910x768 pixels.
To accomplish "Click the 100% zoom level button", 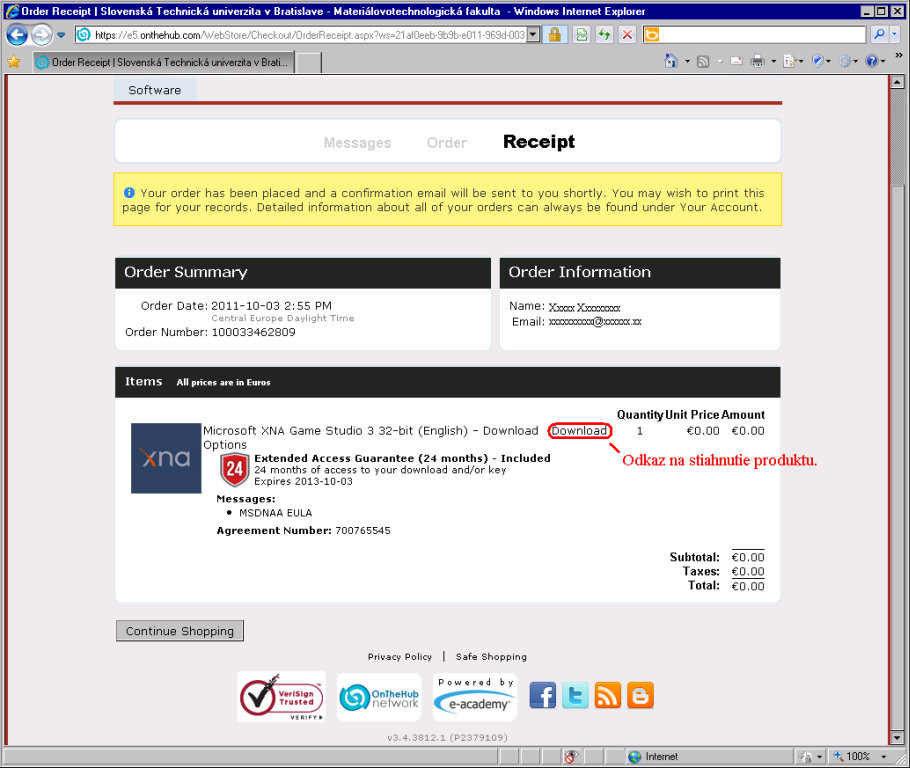I will coord(853,756).
